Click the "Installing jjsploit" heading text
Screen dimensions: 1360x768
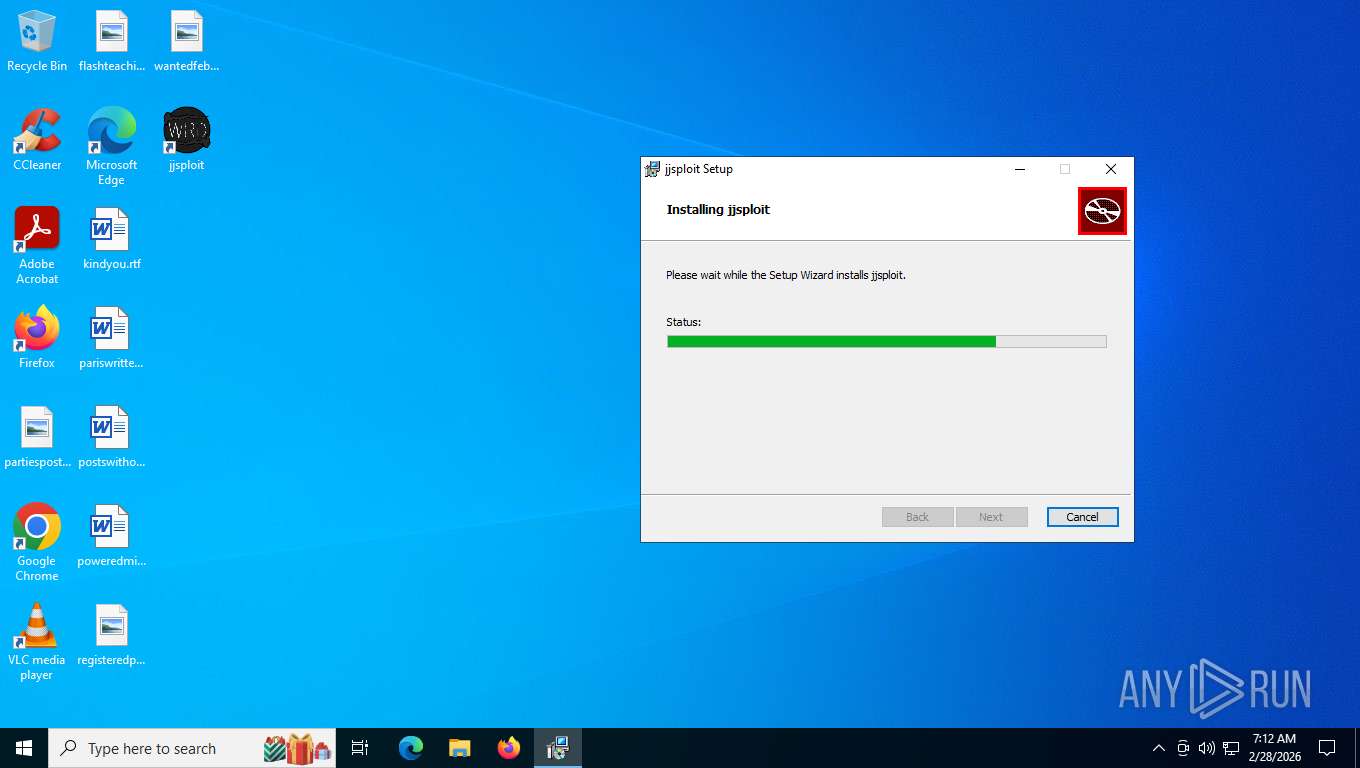point(718,210)
